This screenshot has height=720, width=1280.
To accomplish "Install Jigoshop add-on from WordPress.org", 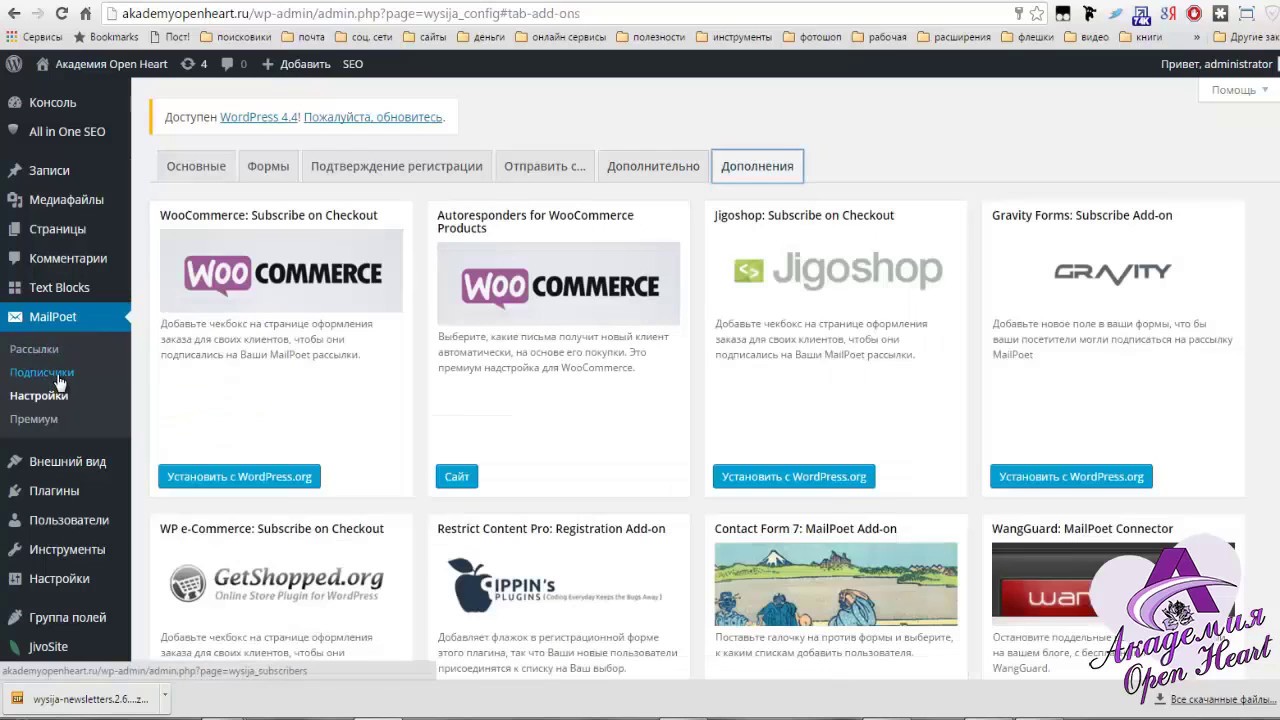I will click(794, 477).
